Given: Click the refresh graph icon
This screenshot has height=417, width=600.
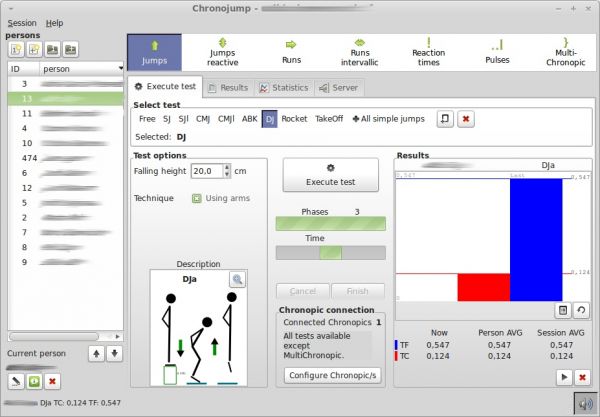Looking at the screenshot, I should click(x=581, y=310).
